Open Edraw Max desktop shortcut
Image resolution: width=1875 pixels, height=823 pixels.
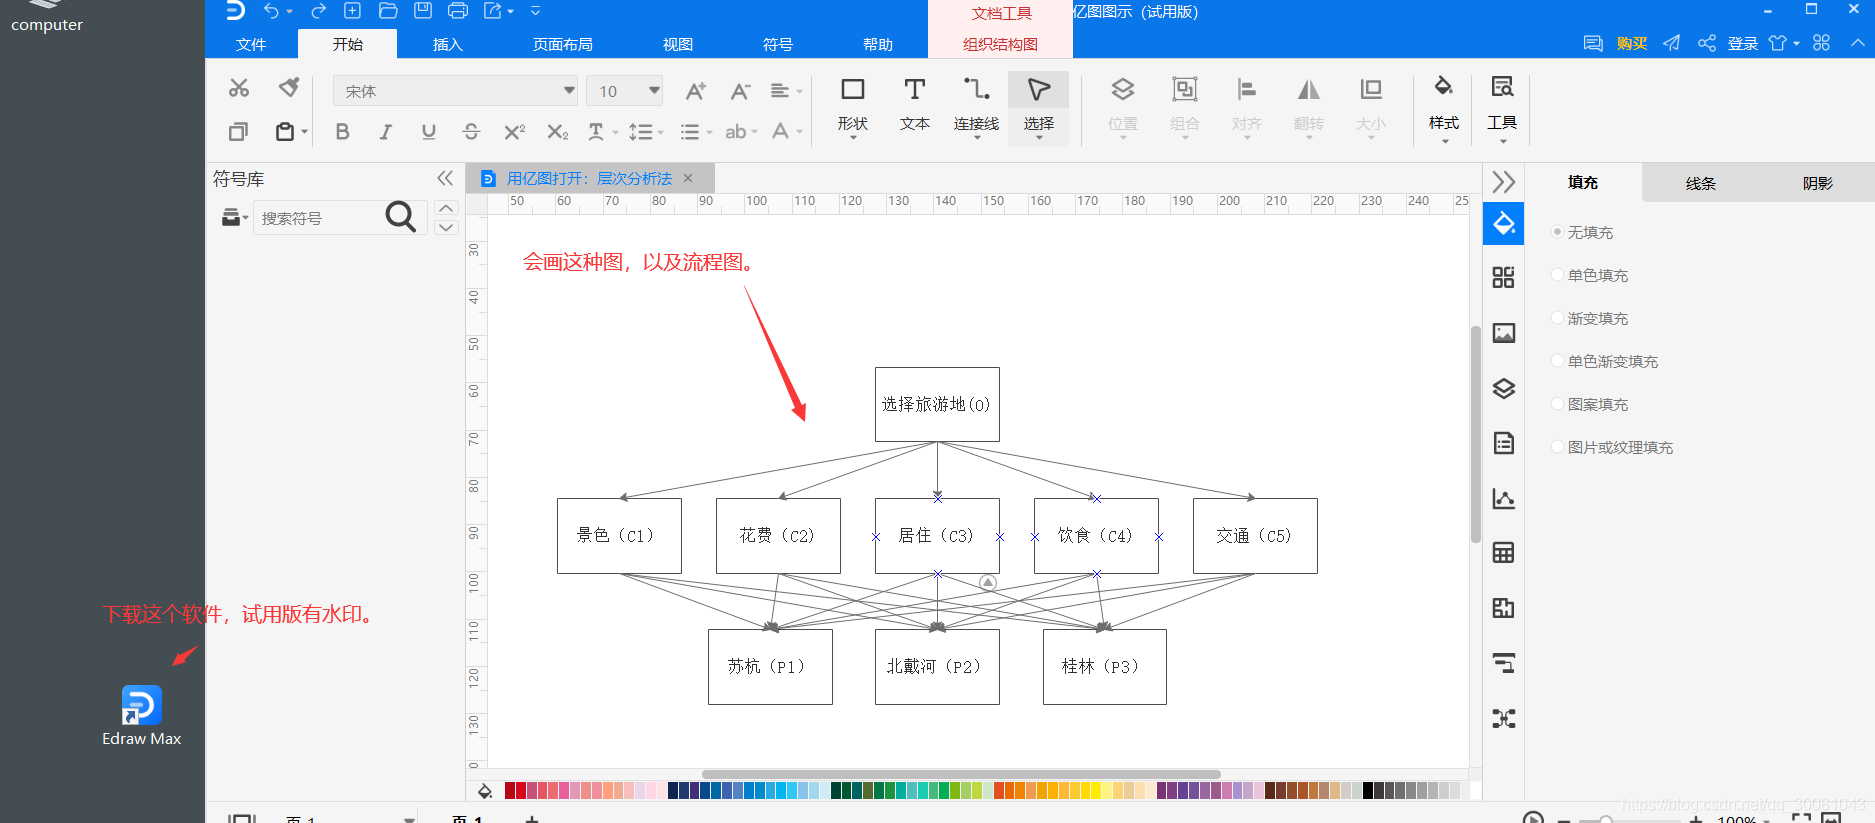click(x=141, y=716)
